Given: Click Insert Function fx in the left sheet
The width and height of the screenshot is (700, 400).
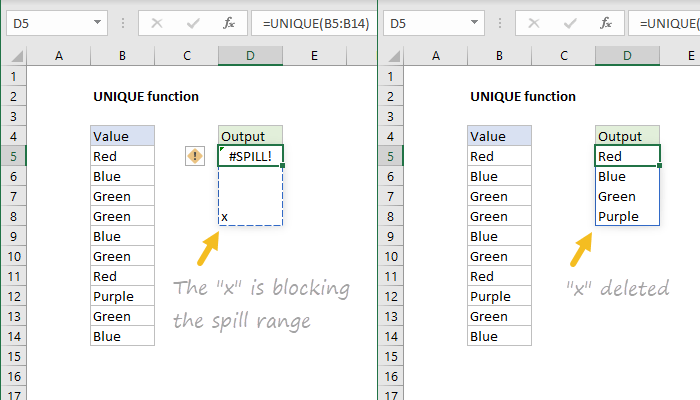Looking at the screenshot, I should pos(229,21).
